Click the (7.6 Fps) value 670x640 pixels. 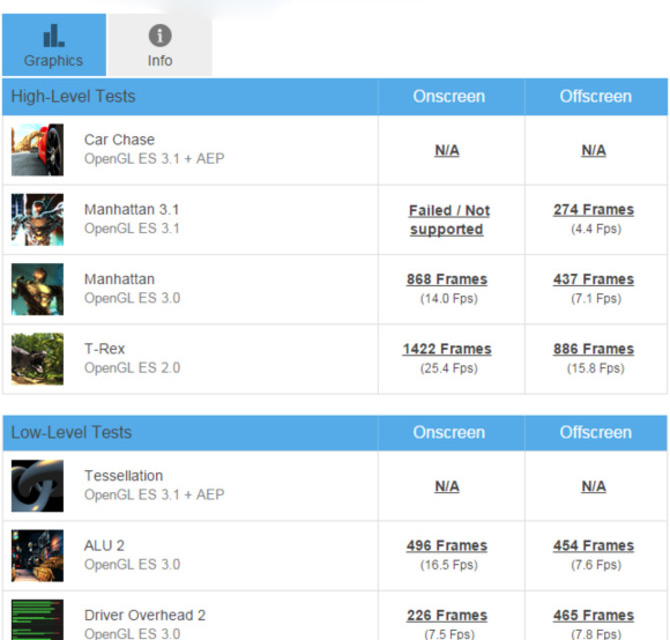point(596,565)
